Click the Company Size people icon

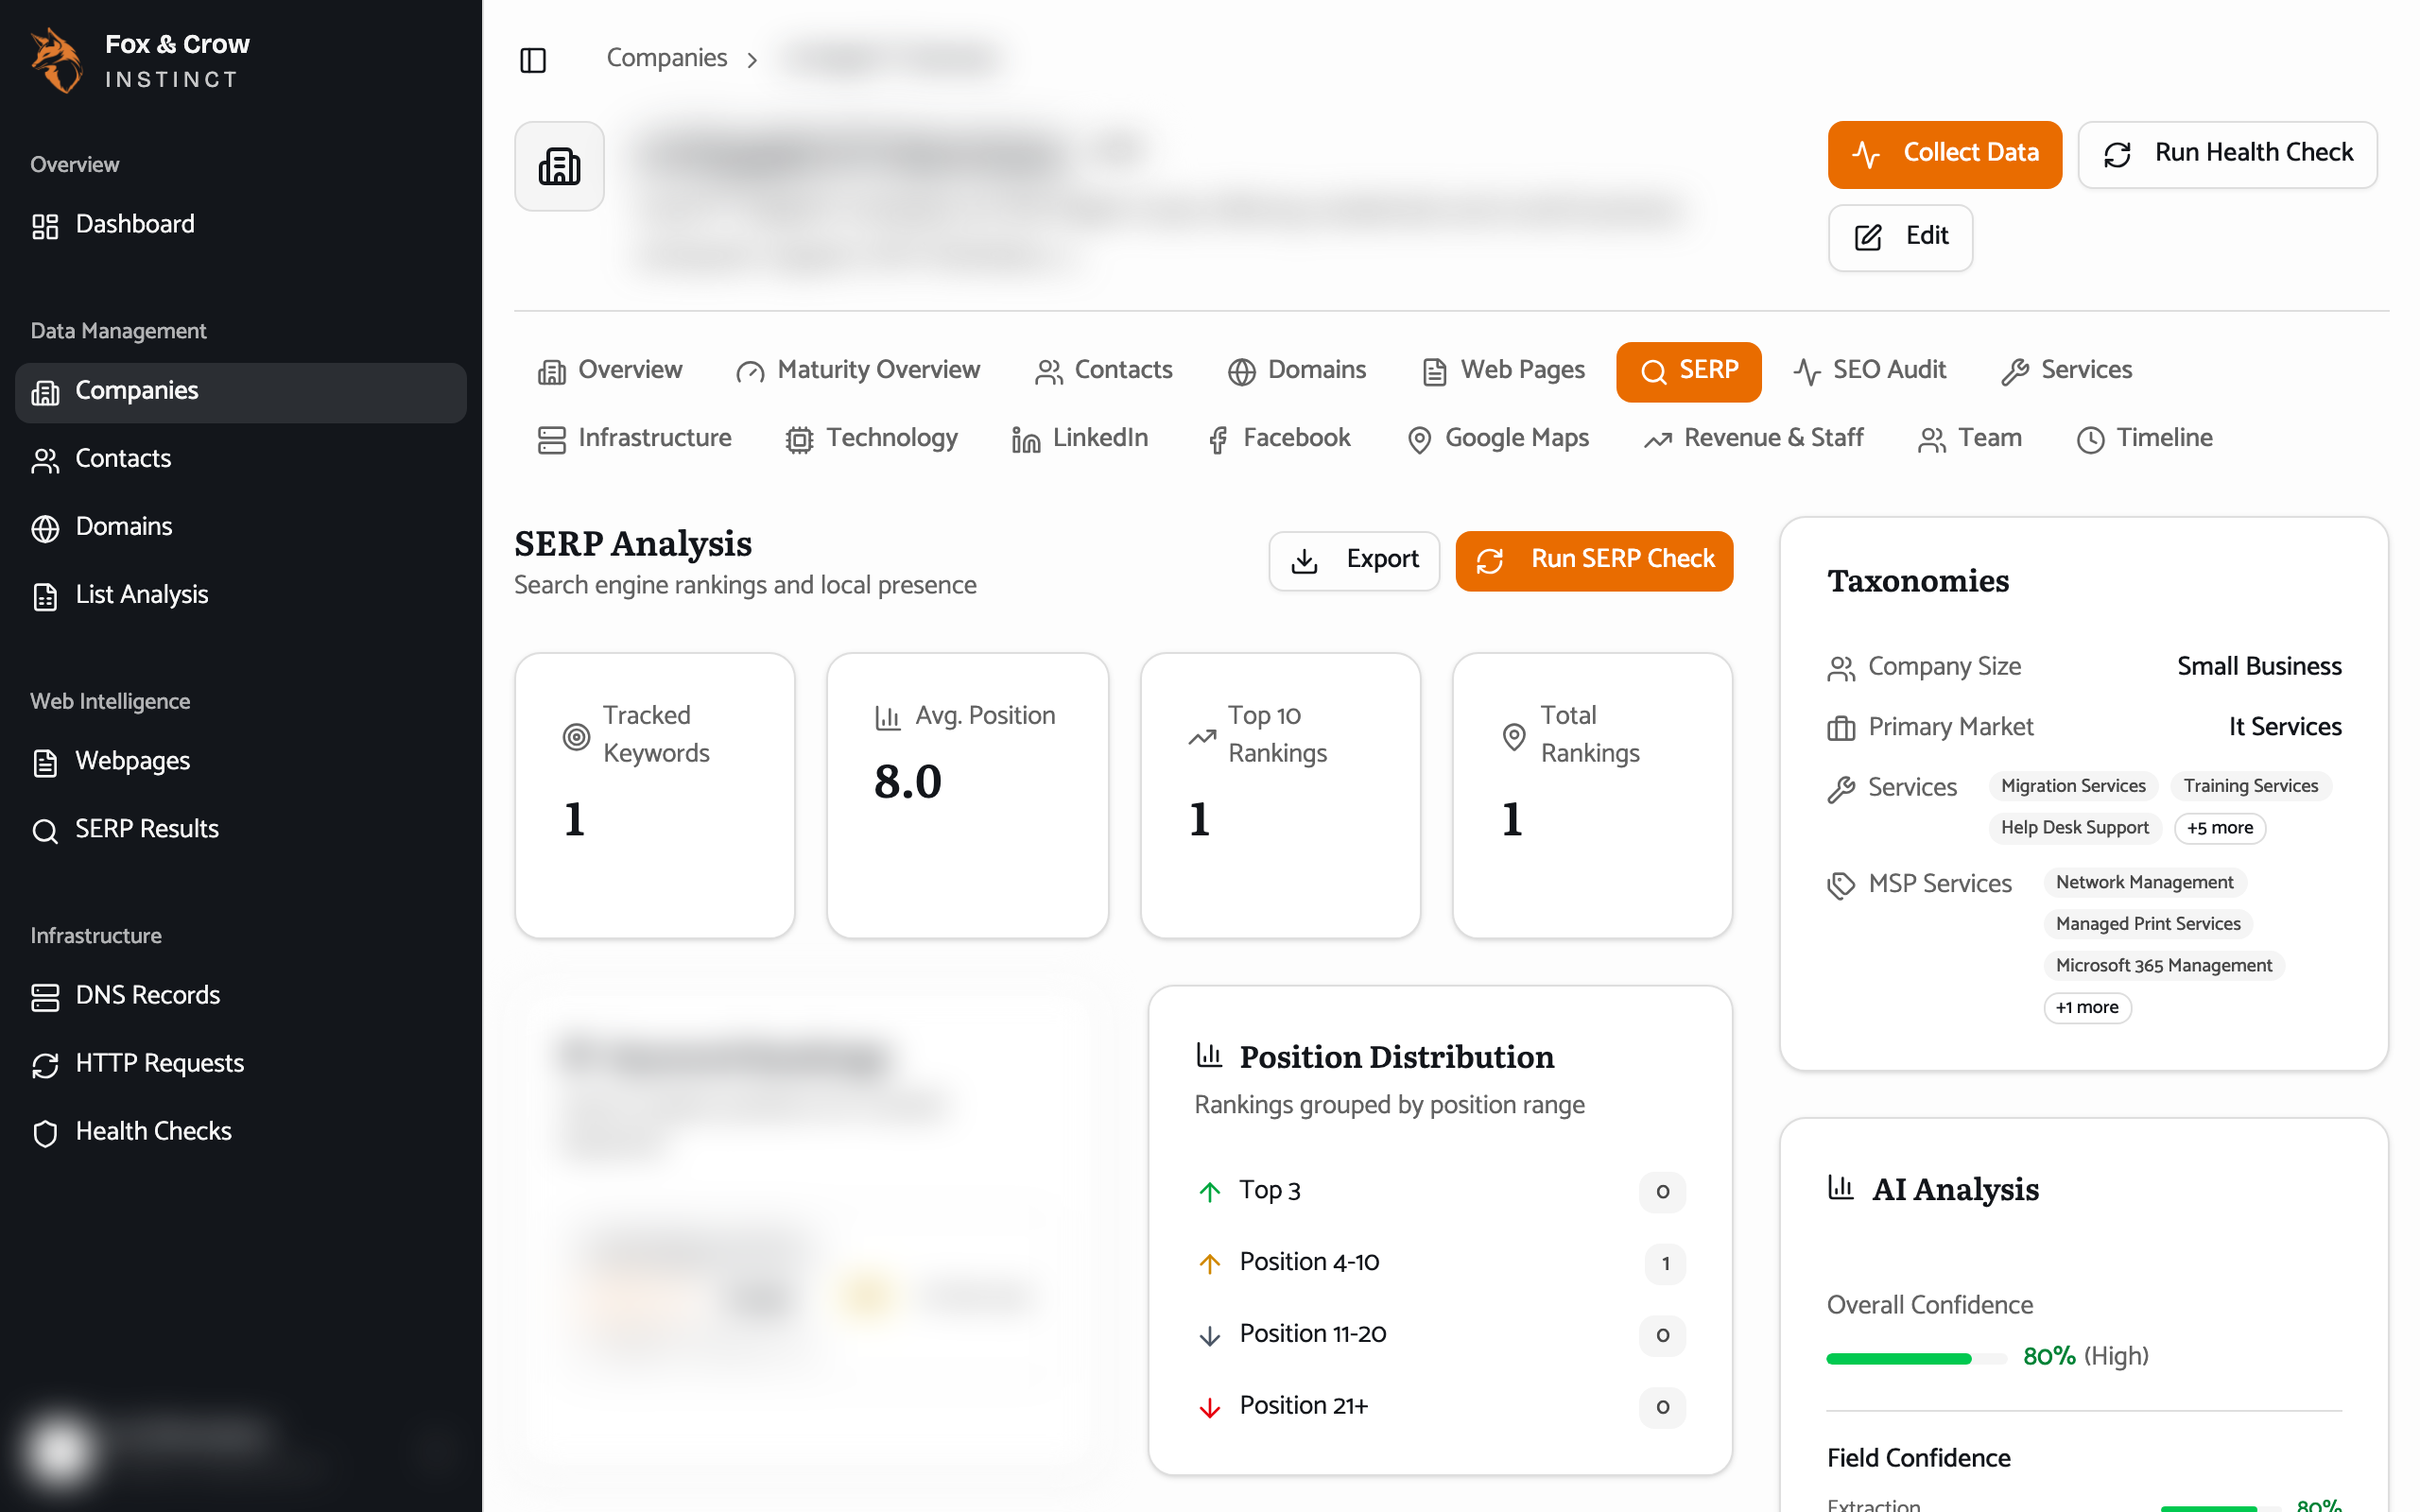[x=1841, y=668]
